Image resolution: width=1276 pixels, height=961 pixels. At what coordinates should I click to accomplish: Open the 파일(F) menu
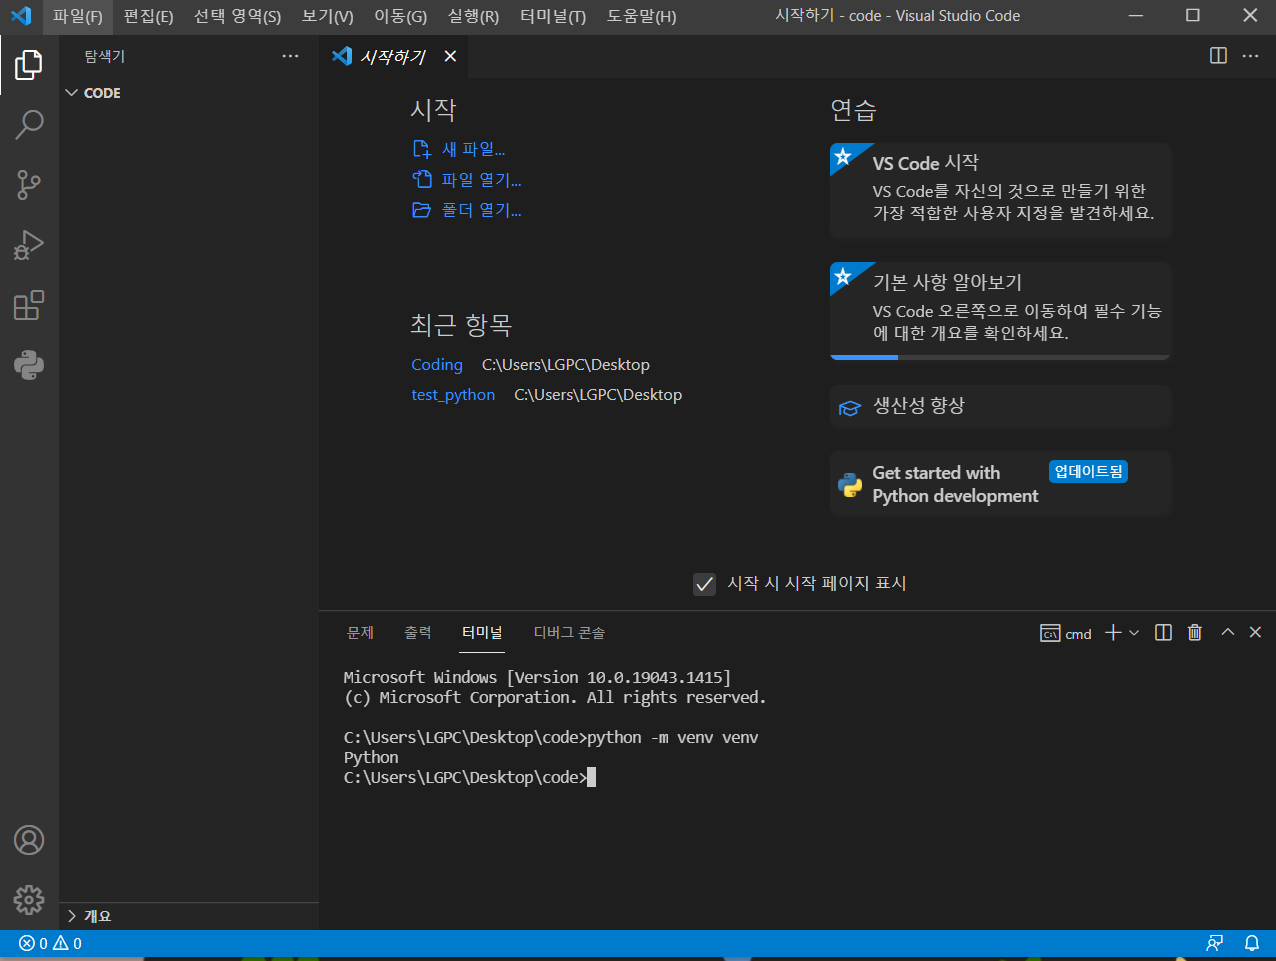click(78, 16)
